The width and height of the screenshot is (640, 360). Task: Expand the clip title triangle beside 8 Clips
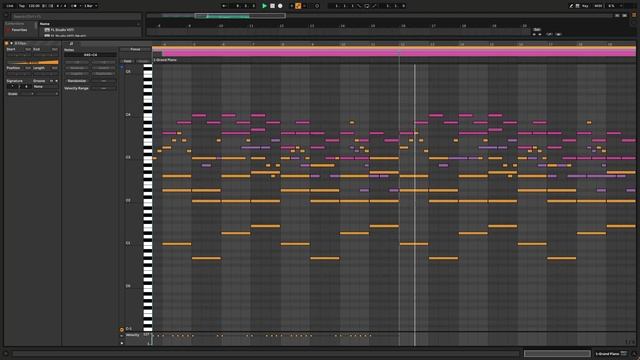(x=11, y=43)
